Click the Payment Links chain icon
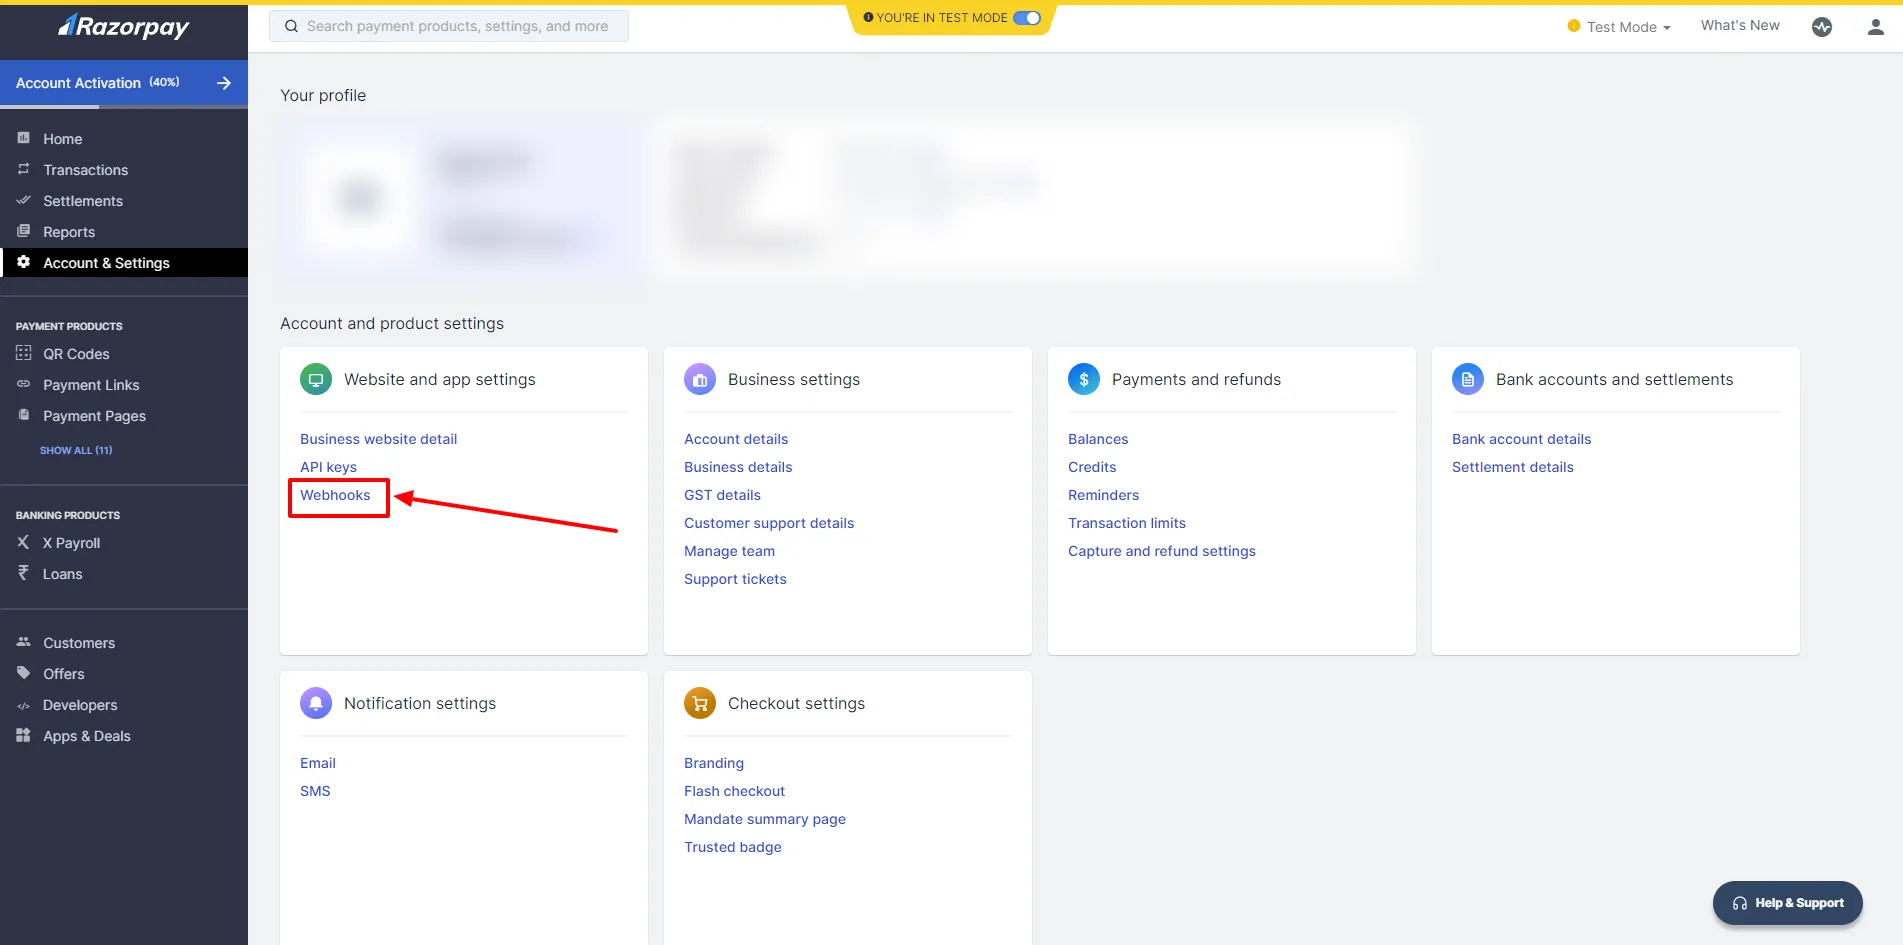The width and height of the screenshot is (1903, 945). 24,384
